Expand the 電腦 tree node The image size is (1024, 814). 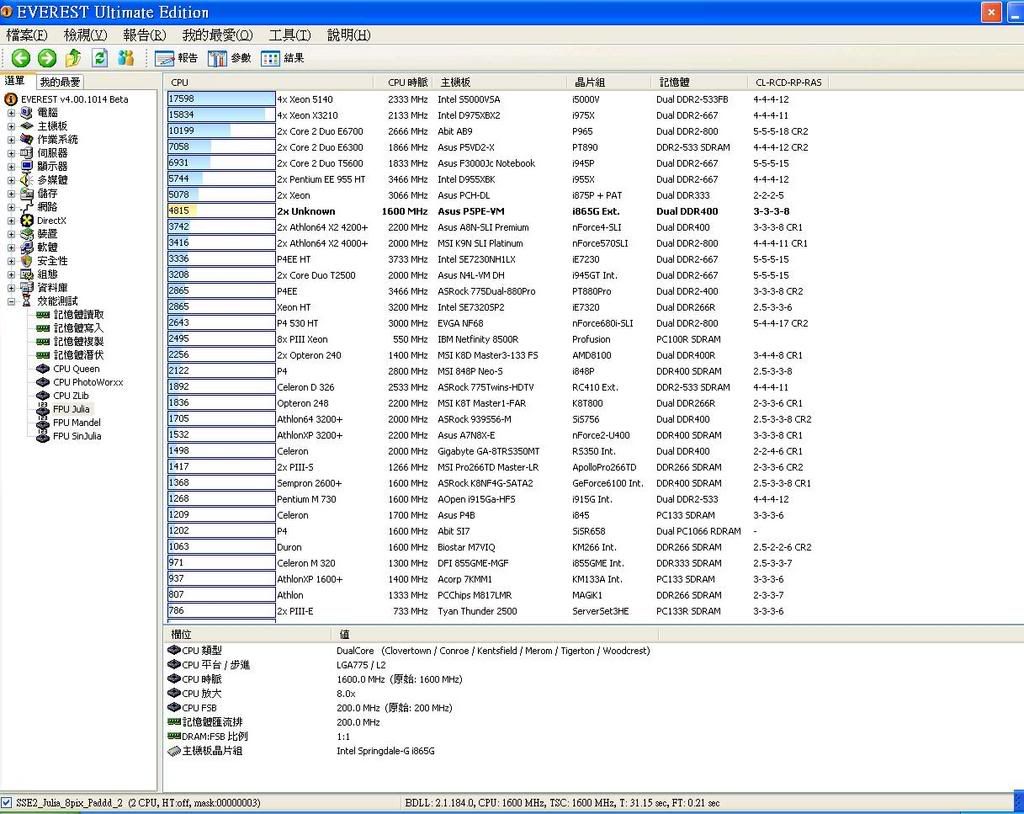11,112
